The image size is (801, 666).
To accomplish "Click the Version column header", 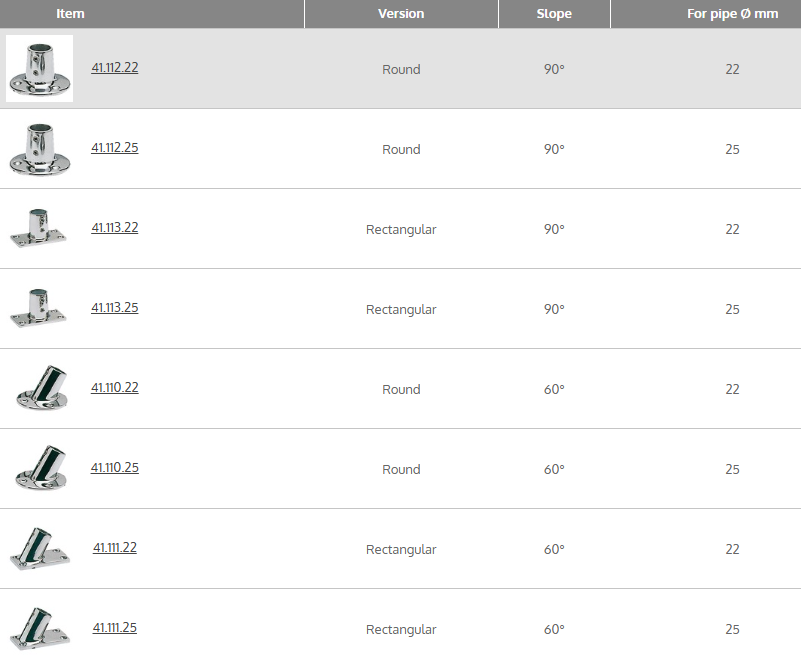I will [401, 14].
